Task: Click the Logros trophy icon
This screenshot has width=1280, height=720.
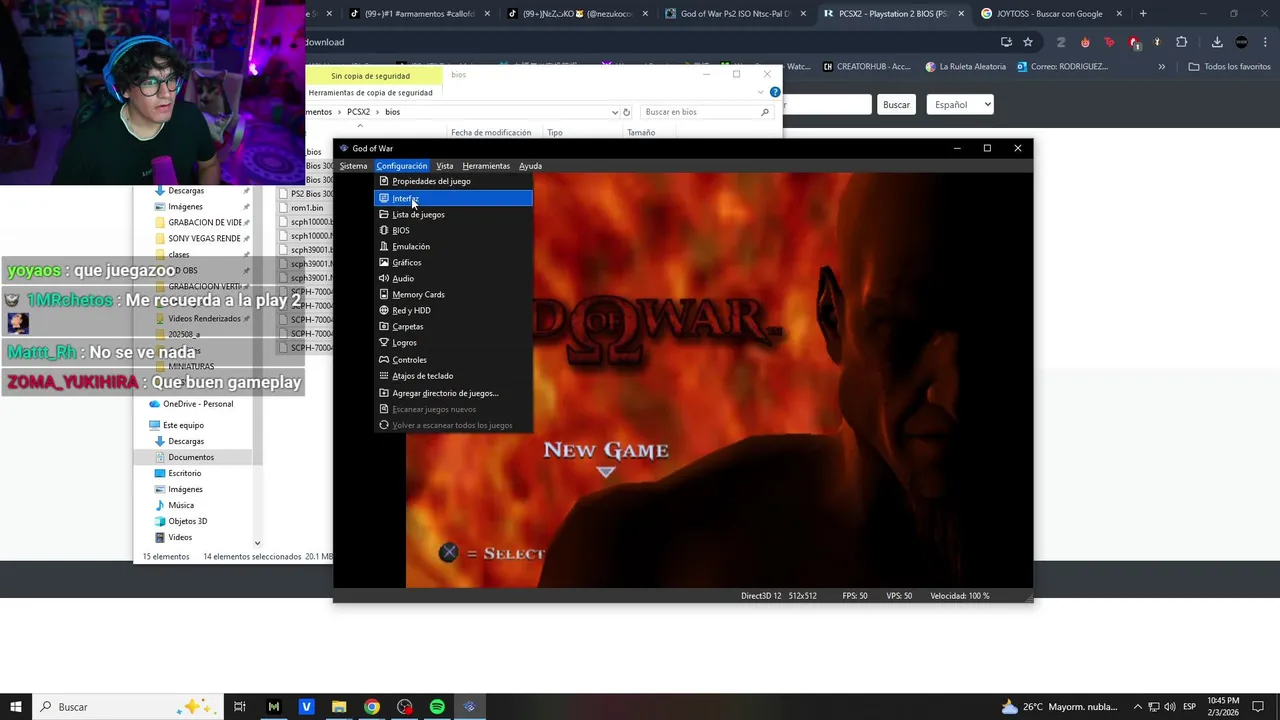Action: (384, 342)
